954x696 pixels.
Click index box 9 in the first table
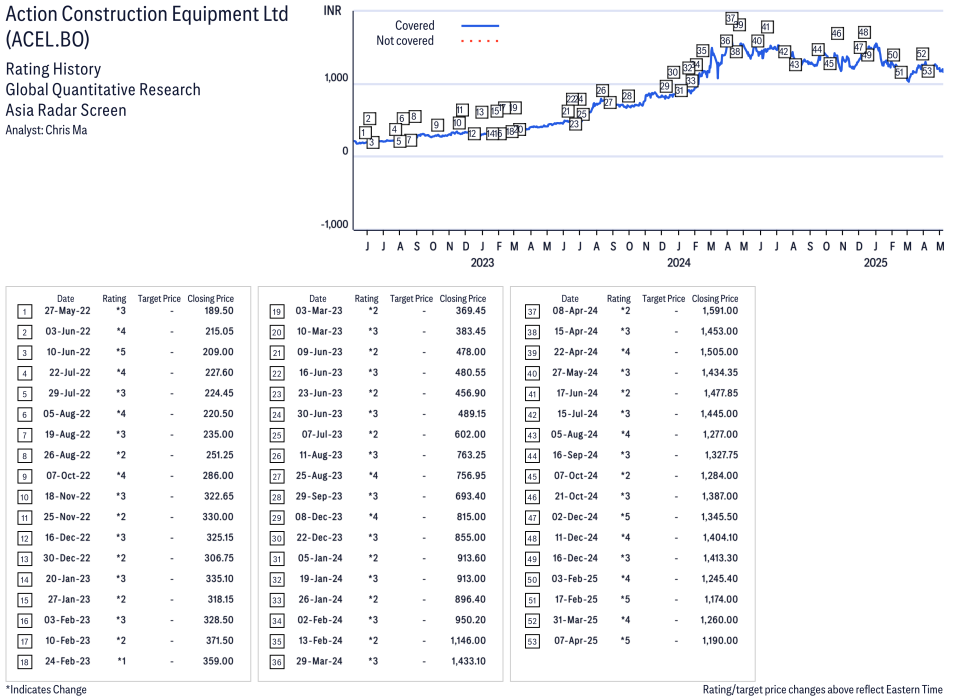[x=24, y=477]
